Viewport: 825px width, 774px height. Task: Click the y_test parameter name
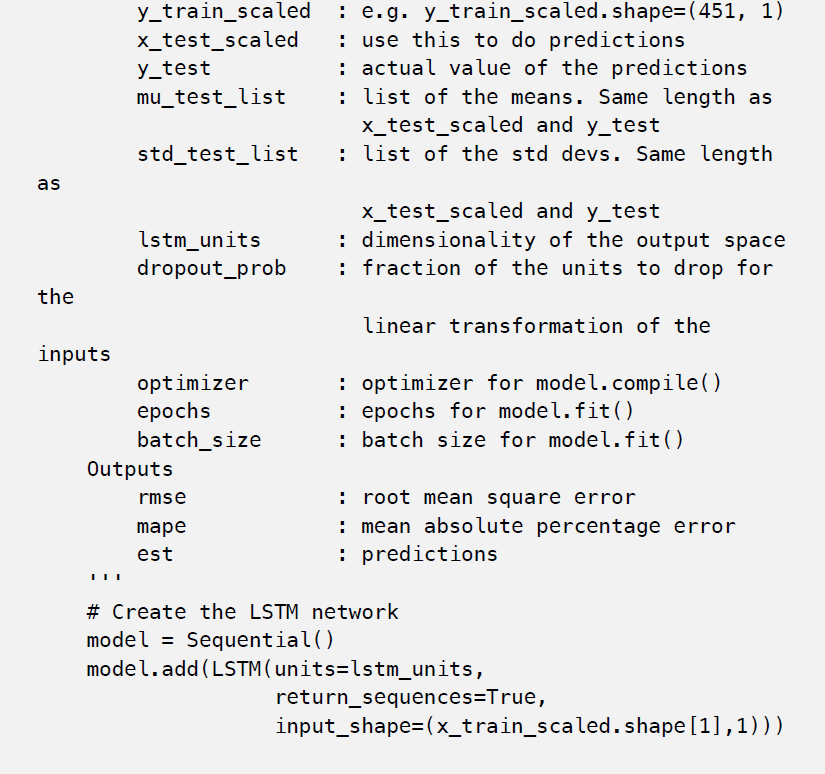(x=174, y=69)
